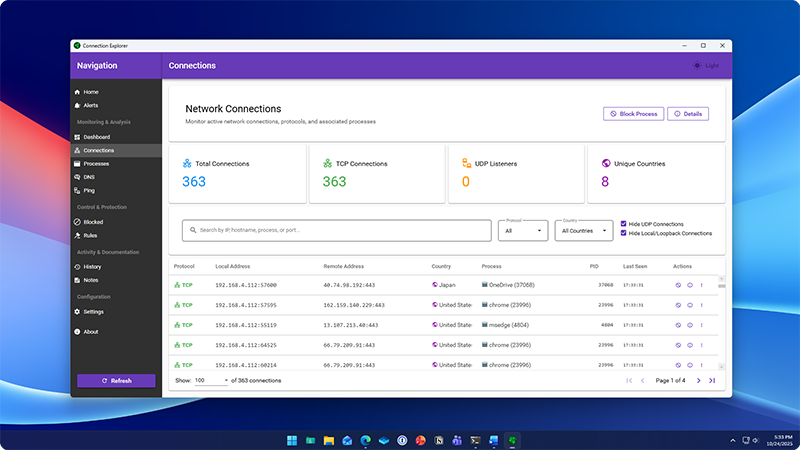The height and width of the screenshot is (450, 800).
Task: Open Alerts from the navigation sidebar
Action: click(x=90, y=105)
